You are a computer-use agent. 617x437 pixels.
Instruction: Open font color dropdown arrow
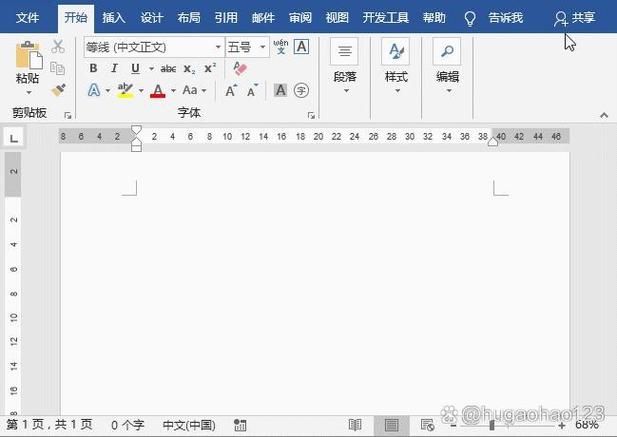pos(173,91)
